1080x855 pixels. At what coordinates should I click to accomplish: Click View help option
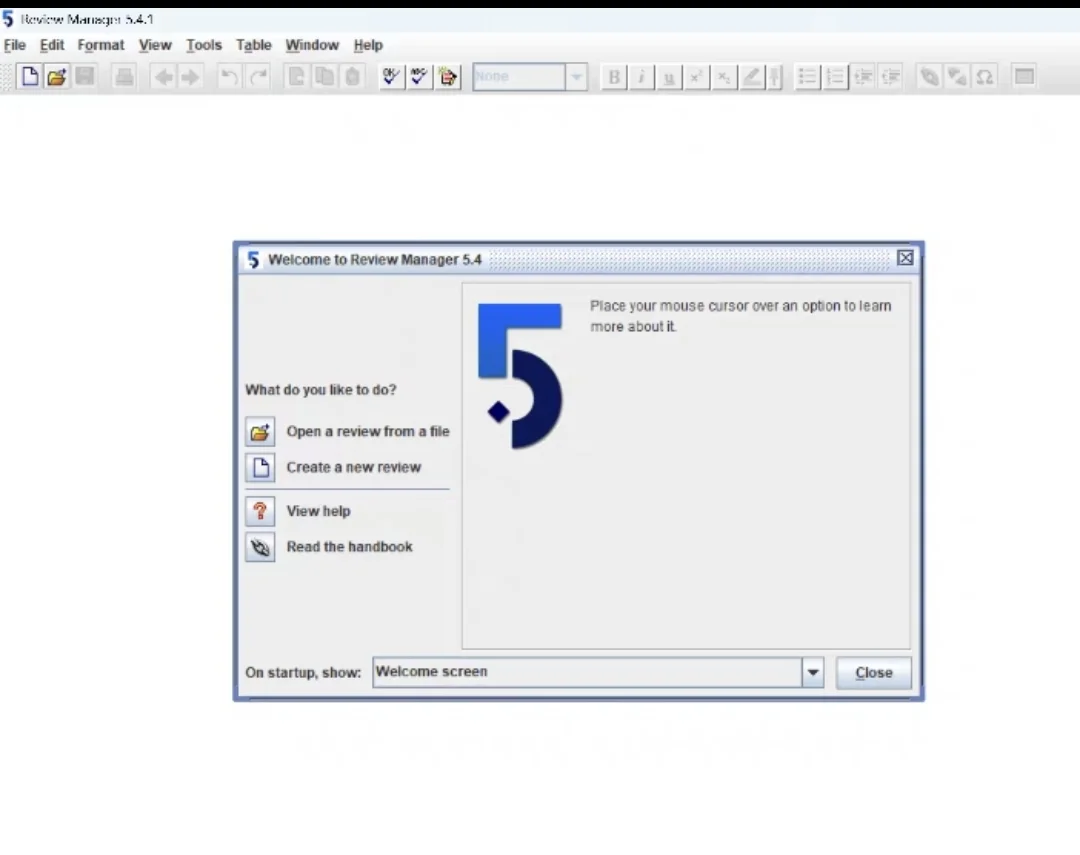[x=298, y=511]
